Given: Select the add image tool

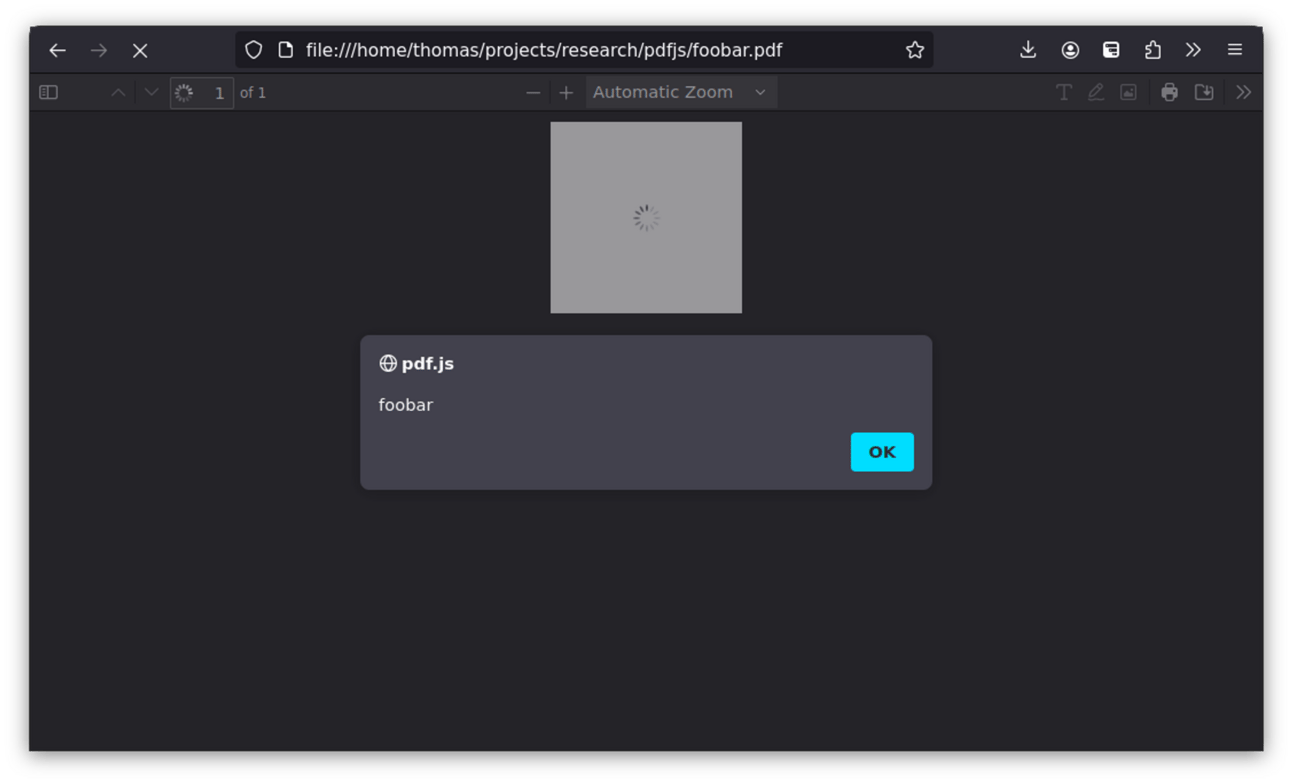Looking at the screenshot, I should [1128, 92].
